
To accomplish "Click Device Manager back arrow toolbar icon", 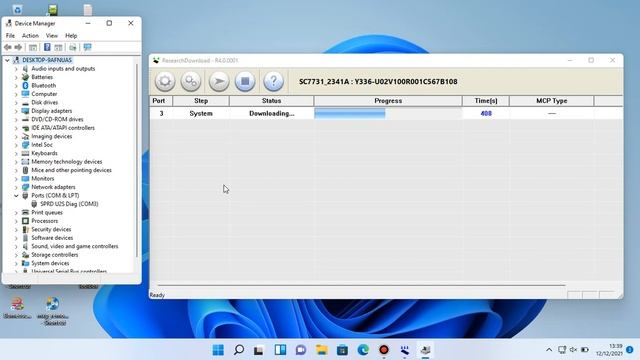I will [8, 47].
